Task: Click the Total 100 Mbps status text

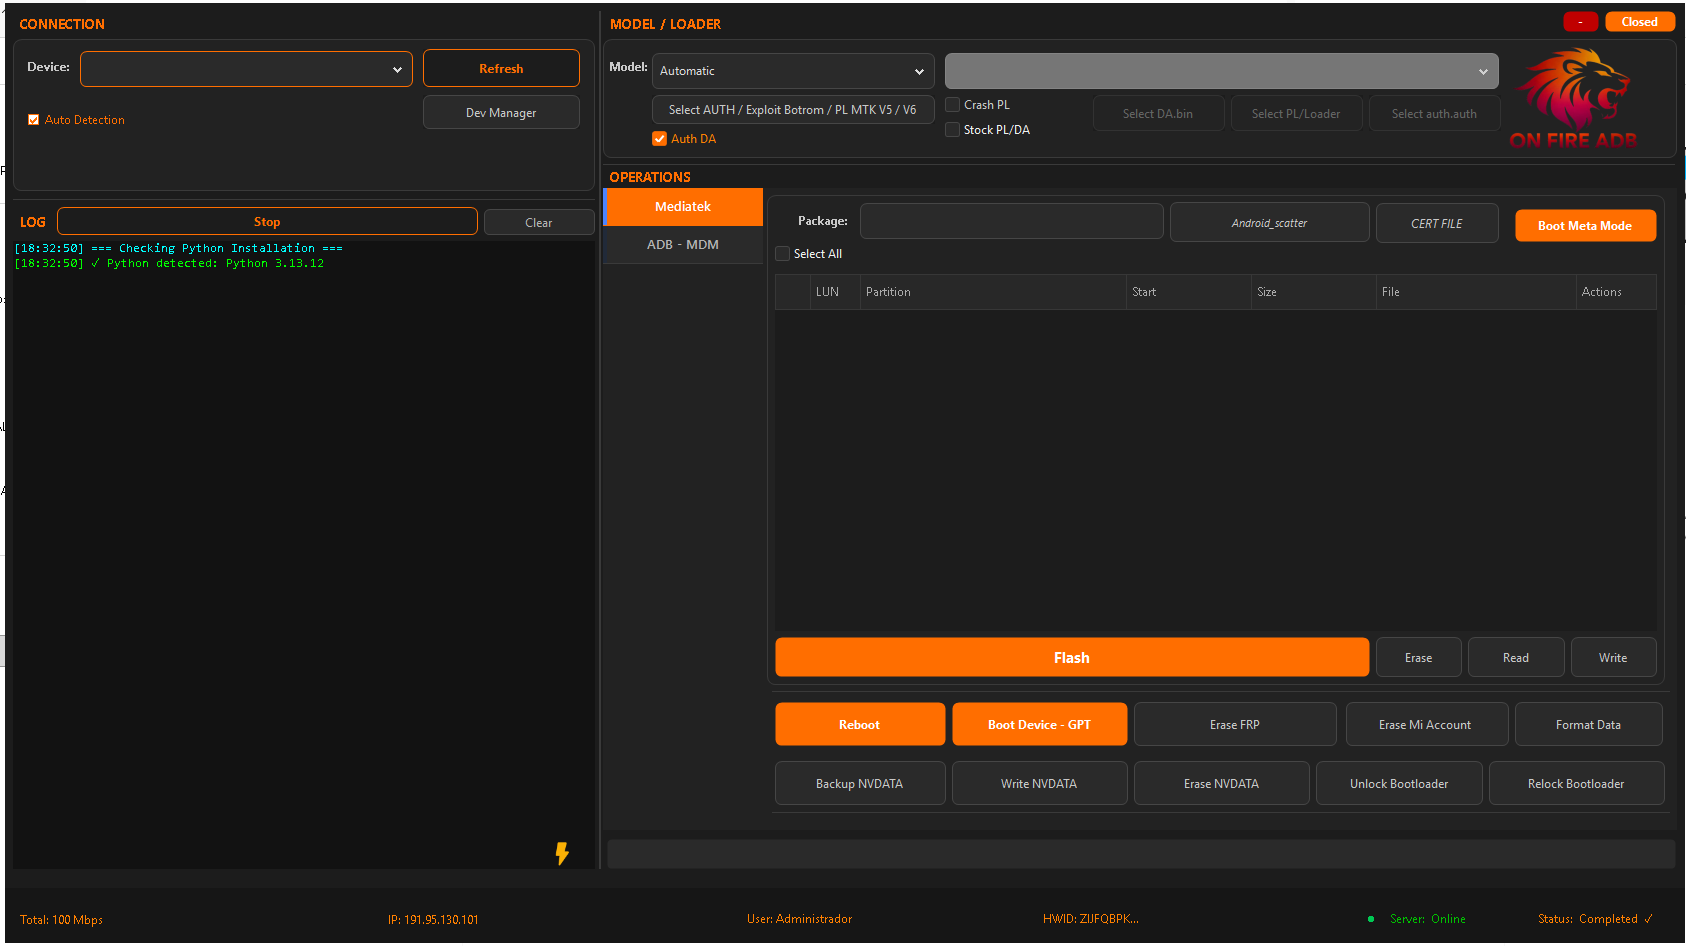Action: click(x=61, y=920)
